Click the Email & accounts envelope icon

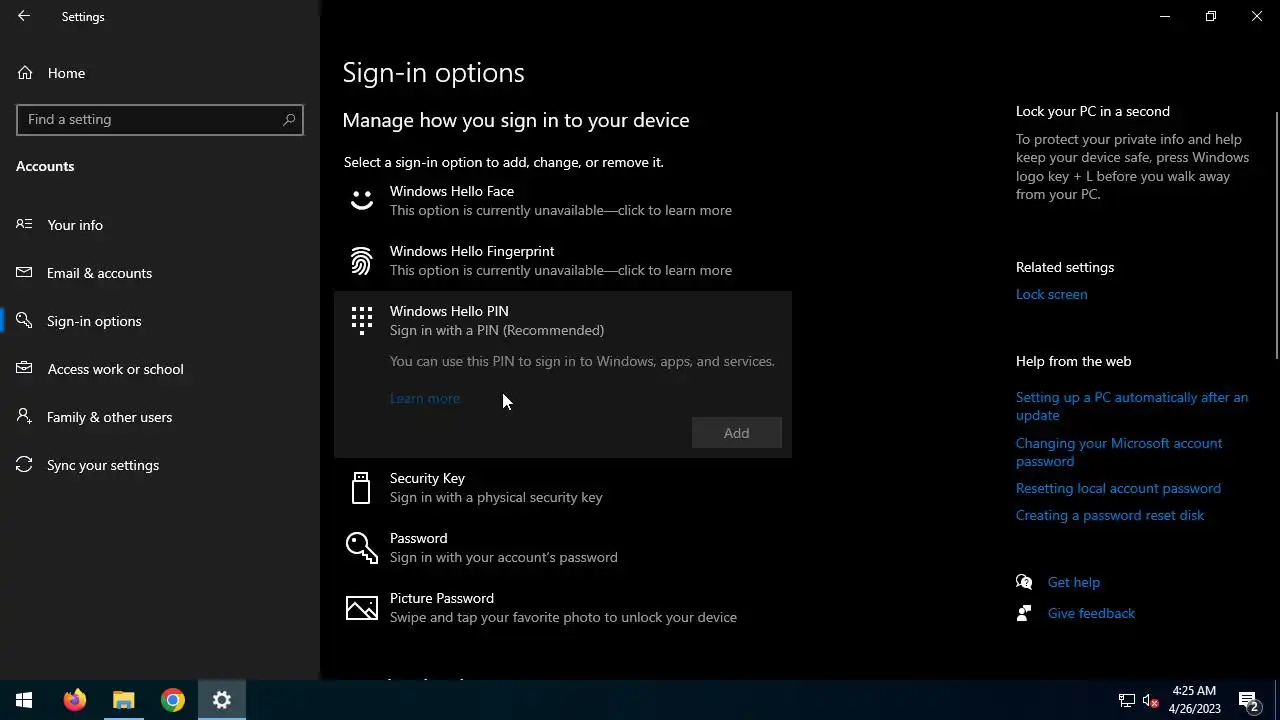(x=24, y=272)
